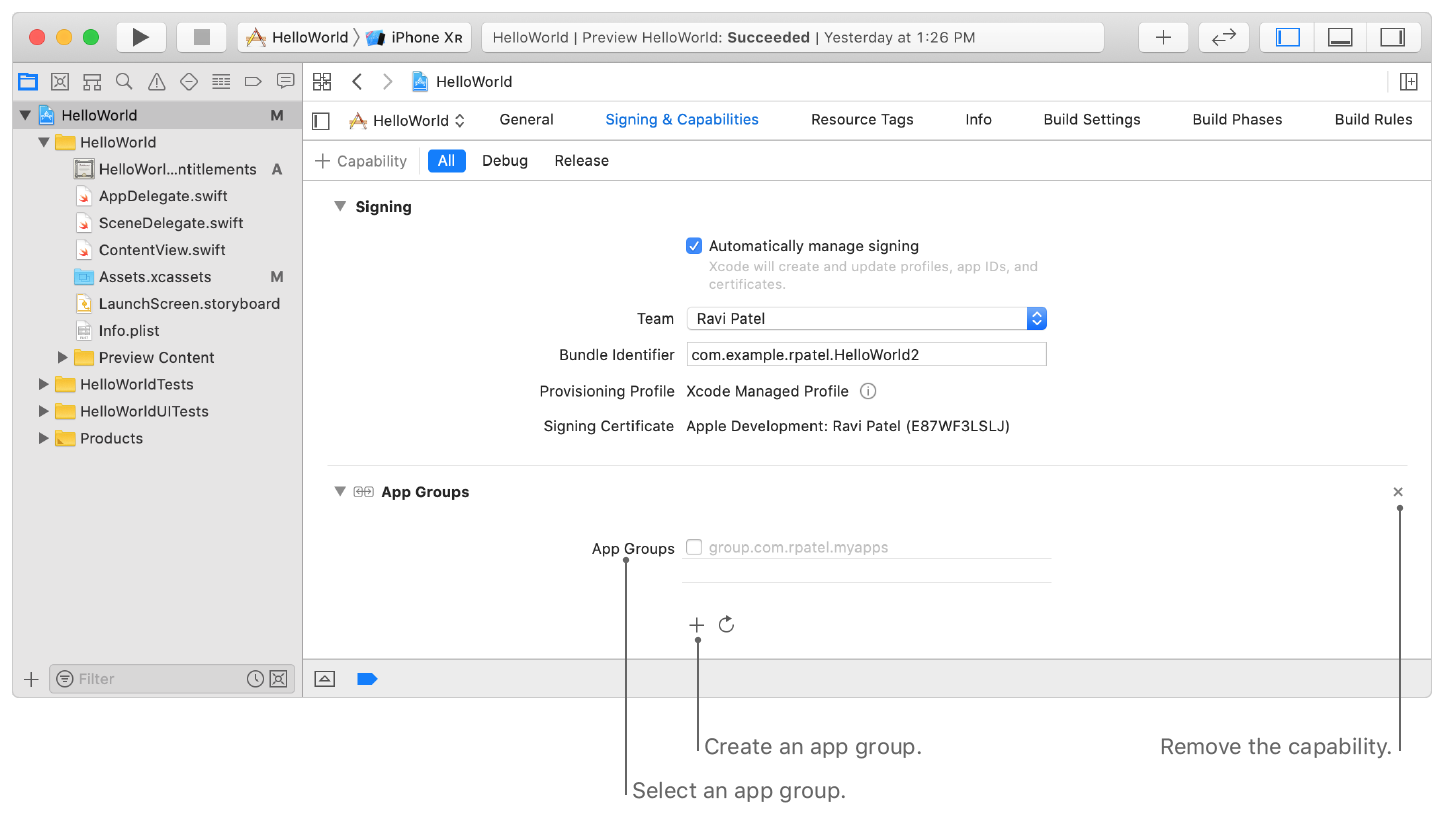Open the Library with plus button
1444x815 pixels.
click(1163, 37)
